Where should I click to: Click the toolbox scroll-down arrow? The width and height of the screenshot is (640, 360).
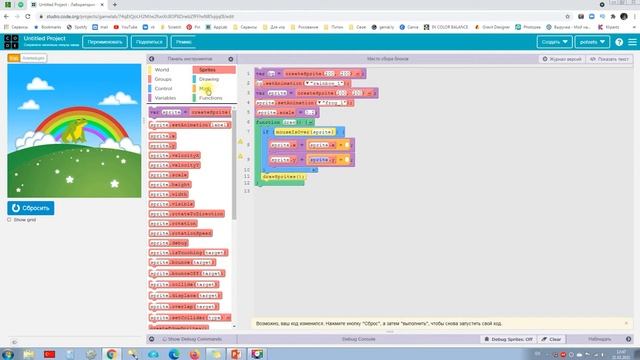coord(234,326)
